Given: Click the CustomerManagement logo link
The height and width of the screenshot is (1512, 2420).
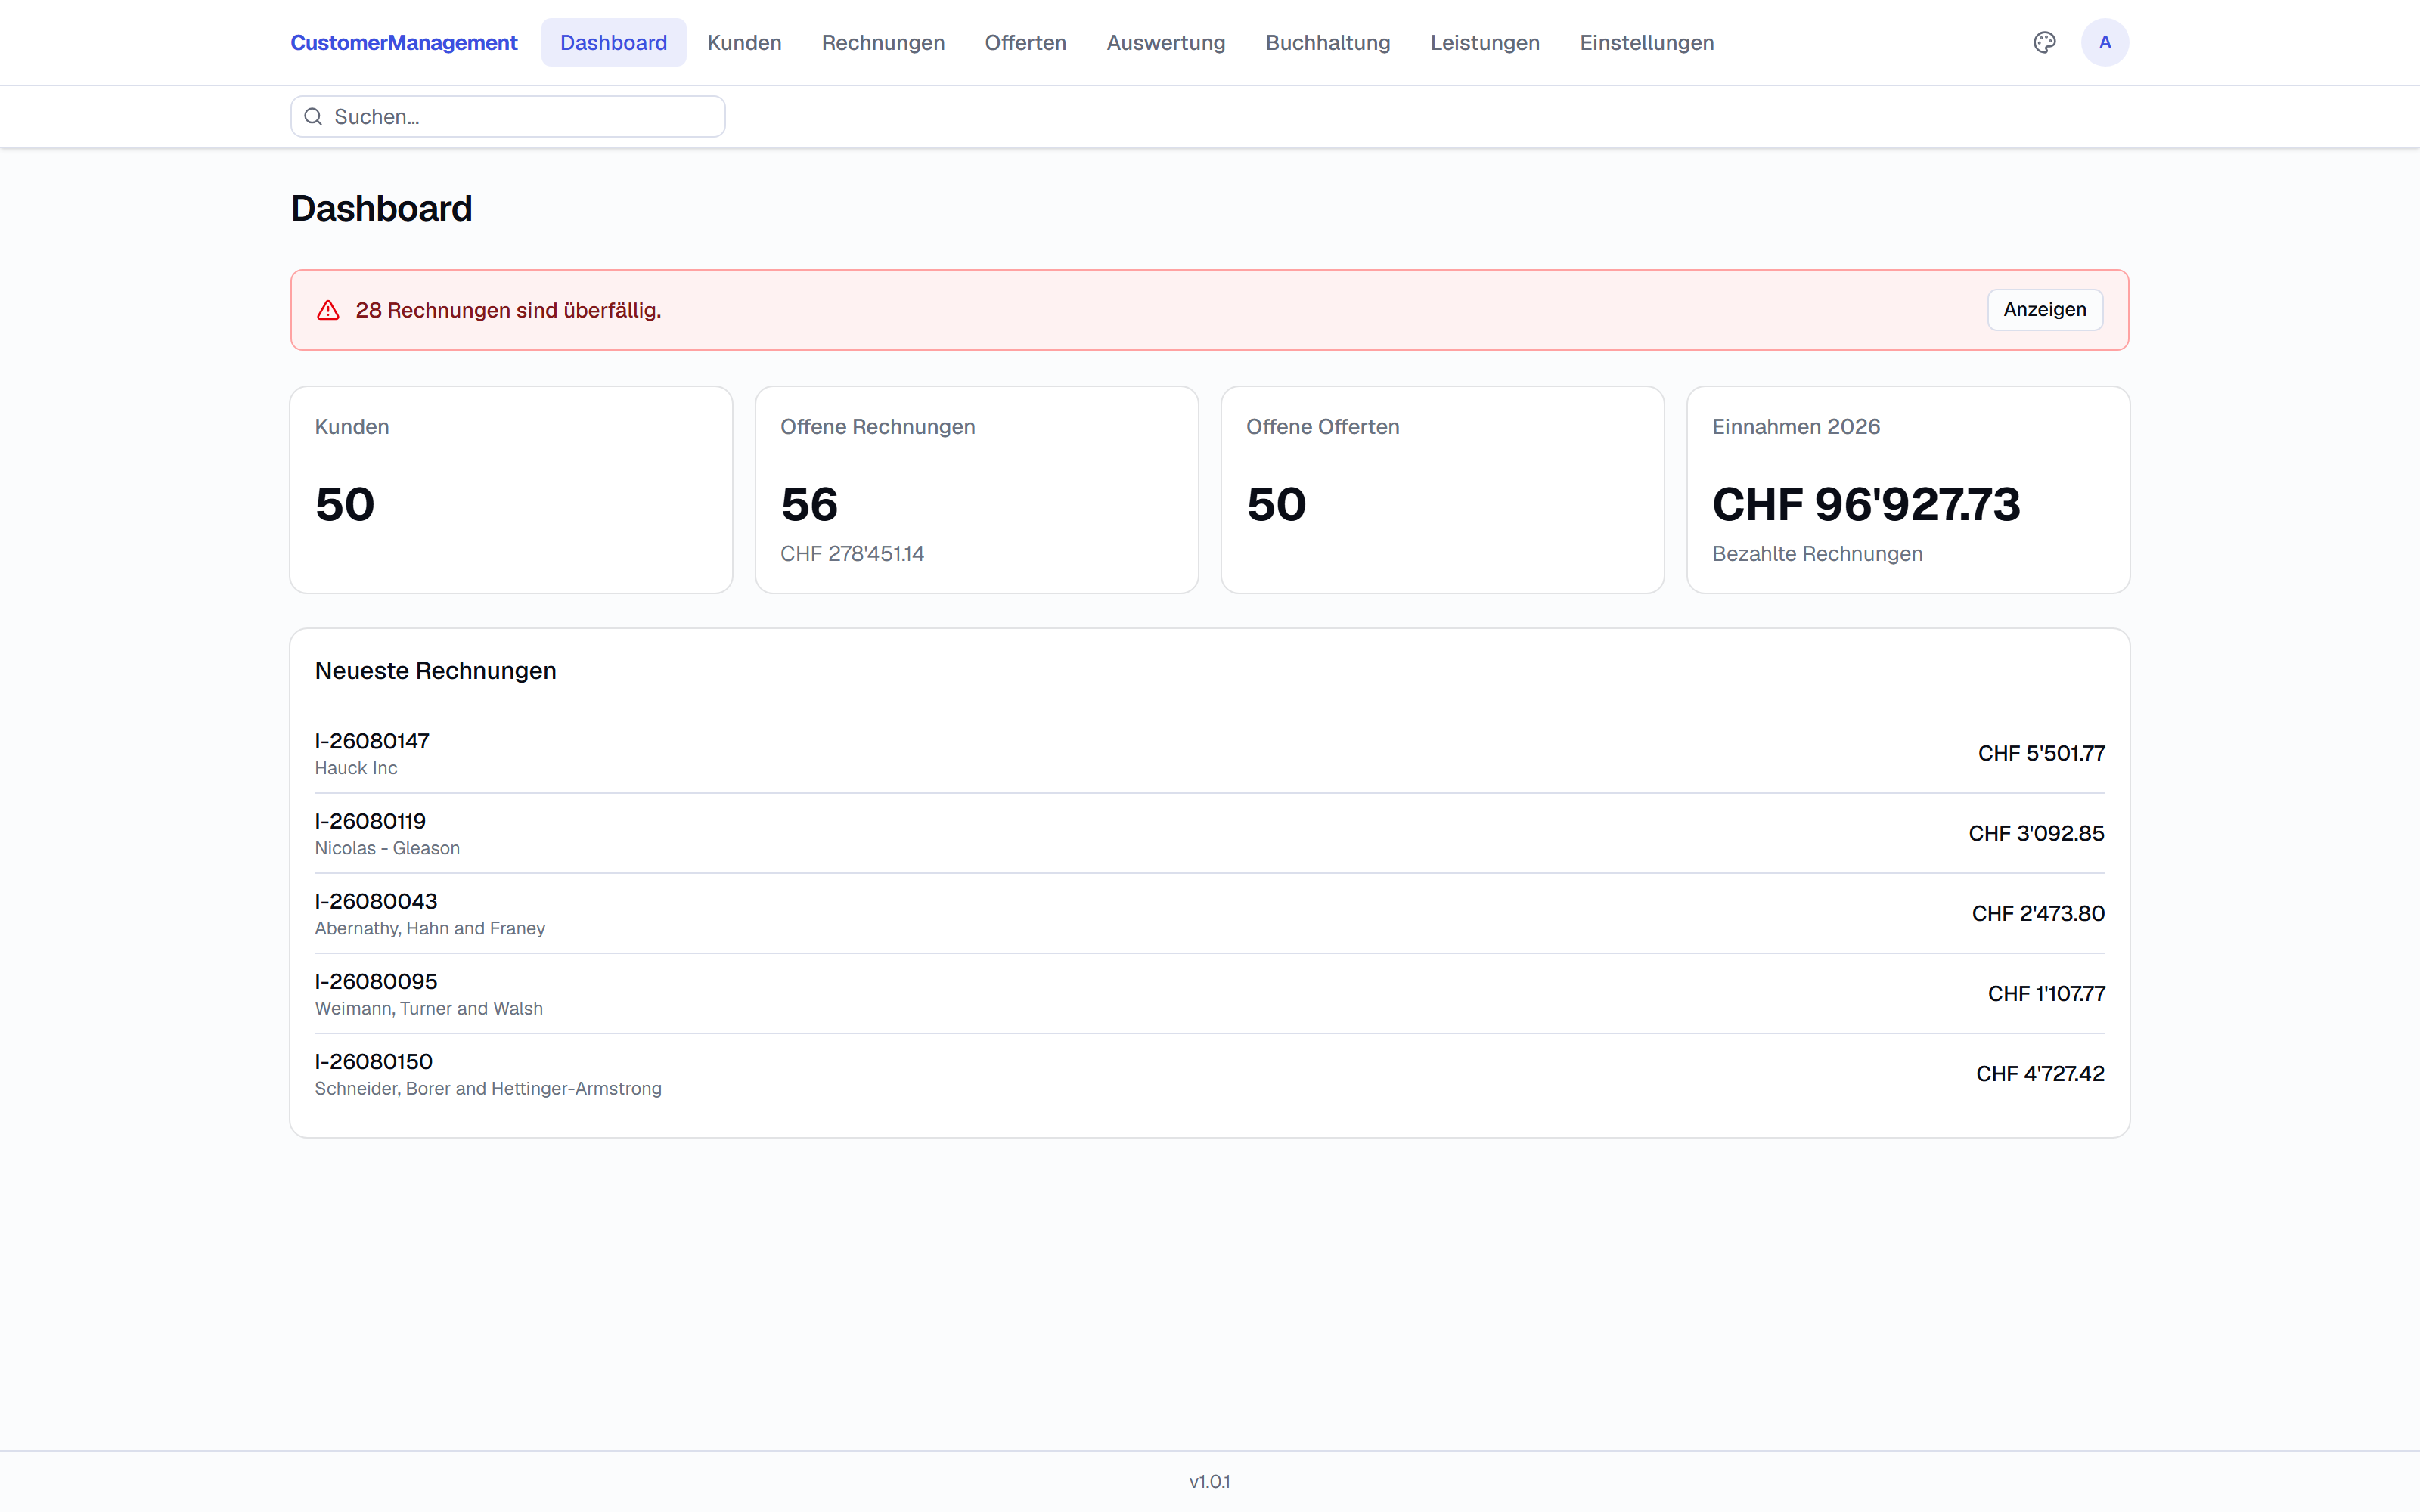Looking at the screenshot, I should click(404, 42).
